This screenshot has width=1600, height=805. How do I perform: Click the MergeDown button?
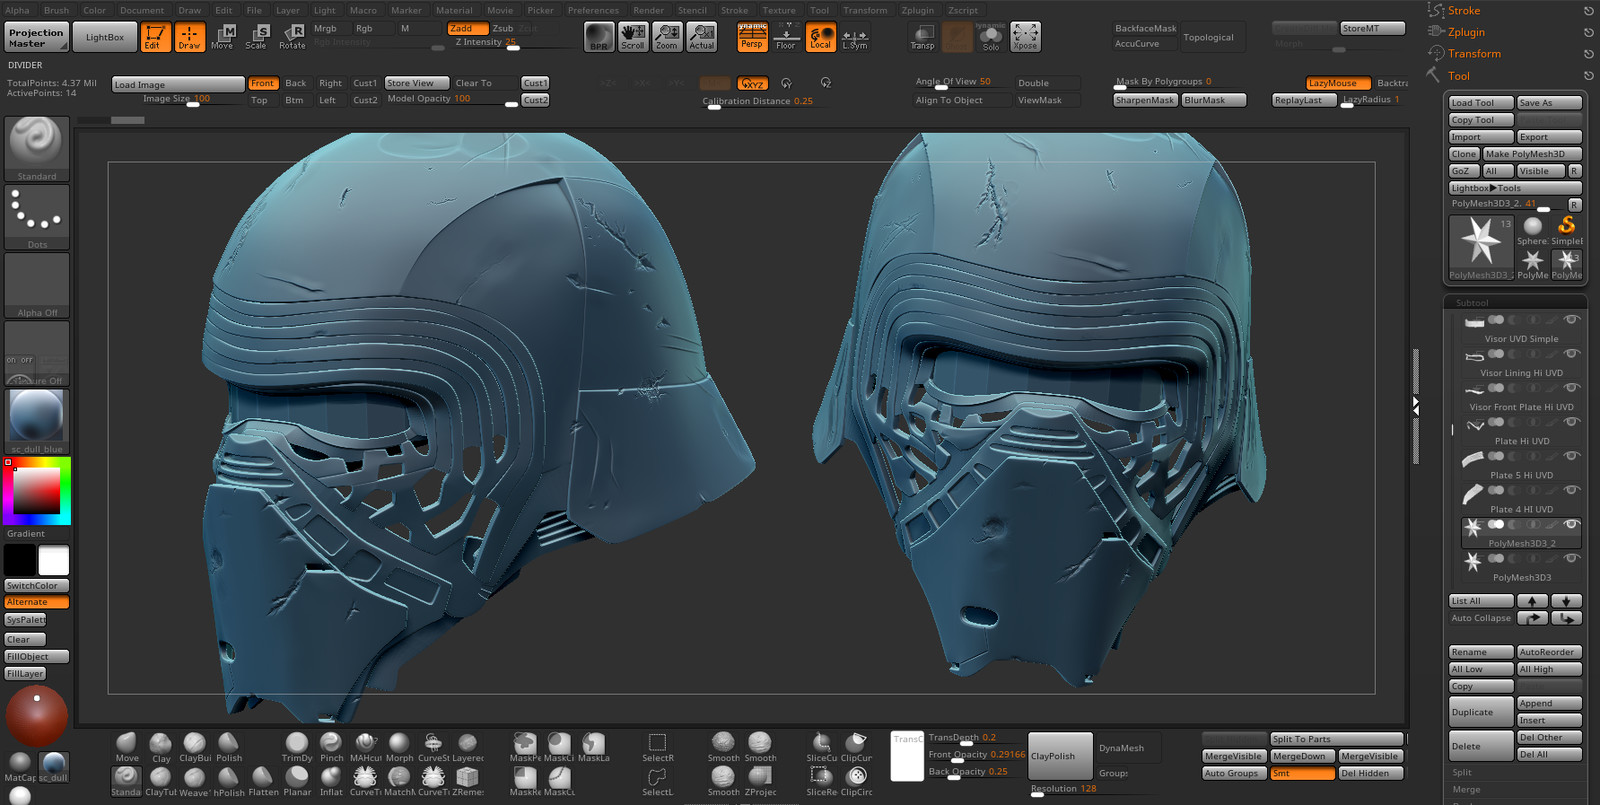point(1302,756)
